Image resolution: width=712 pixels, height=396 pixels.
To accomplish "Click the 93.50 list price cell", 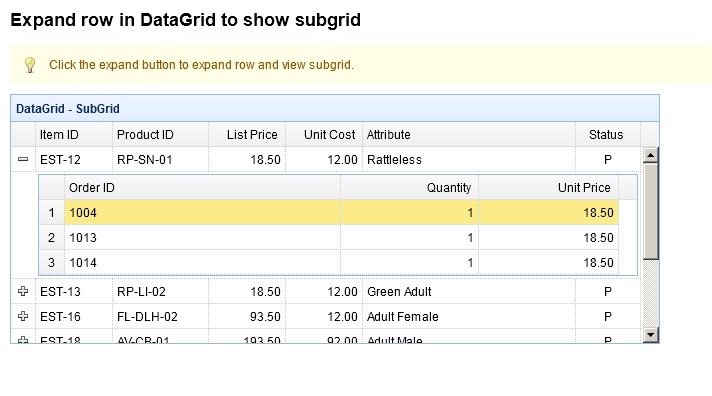I will pyautogui.click(x=247, y=316).
